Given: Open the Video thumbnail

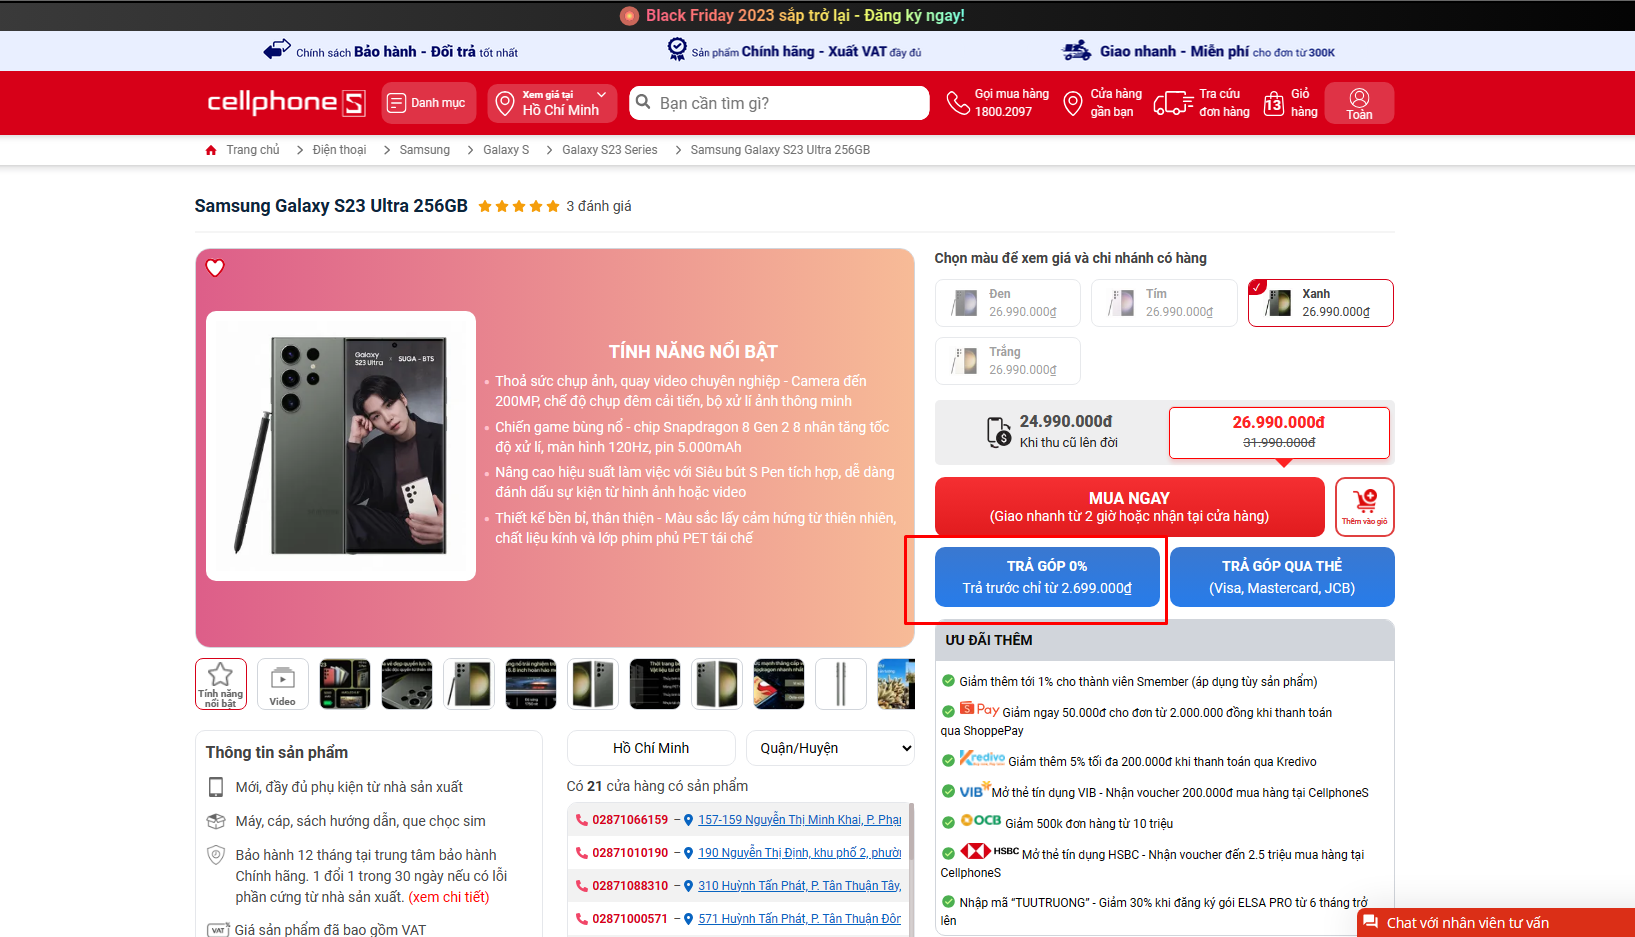Looking at the screenshot, I should click(283, 684).
